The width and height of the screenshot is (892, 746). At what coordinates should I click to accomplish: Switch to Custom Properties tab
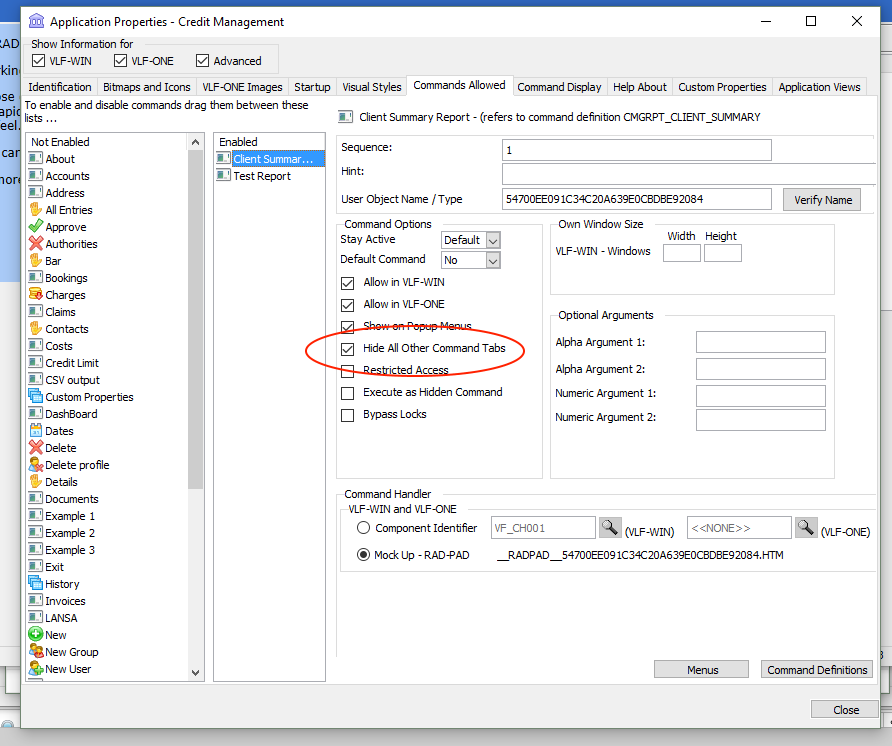click(x=722, y=87)
